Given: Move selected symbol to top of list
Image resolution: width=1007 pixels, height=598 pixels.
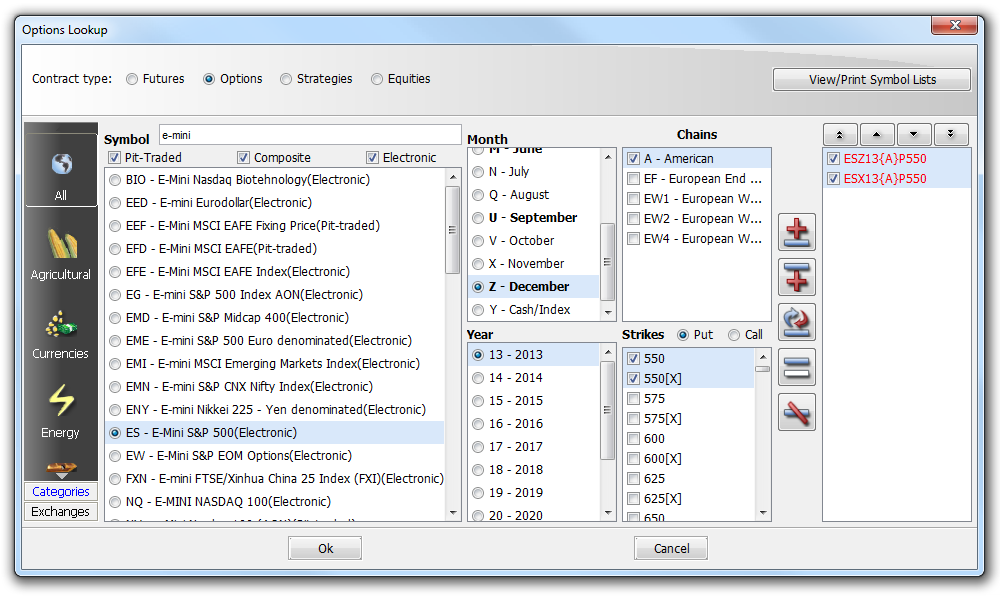Looking at the screenshot, I should (x=839, y=135).
